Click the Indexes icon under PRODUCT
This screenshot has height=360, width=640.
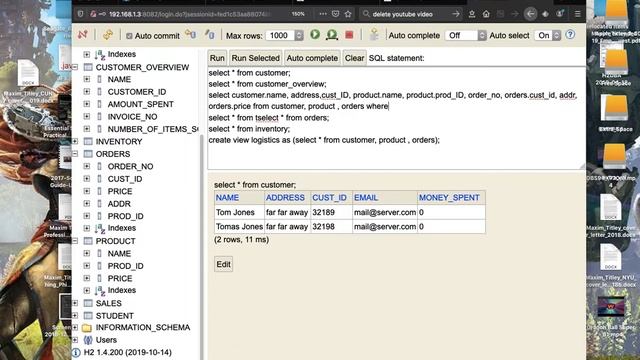(x=100, y=290)
